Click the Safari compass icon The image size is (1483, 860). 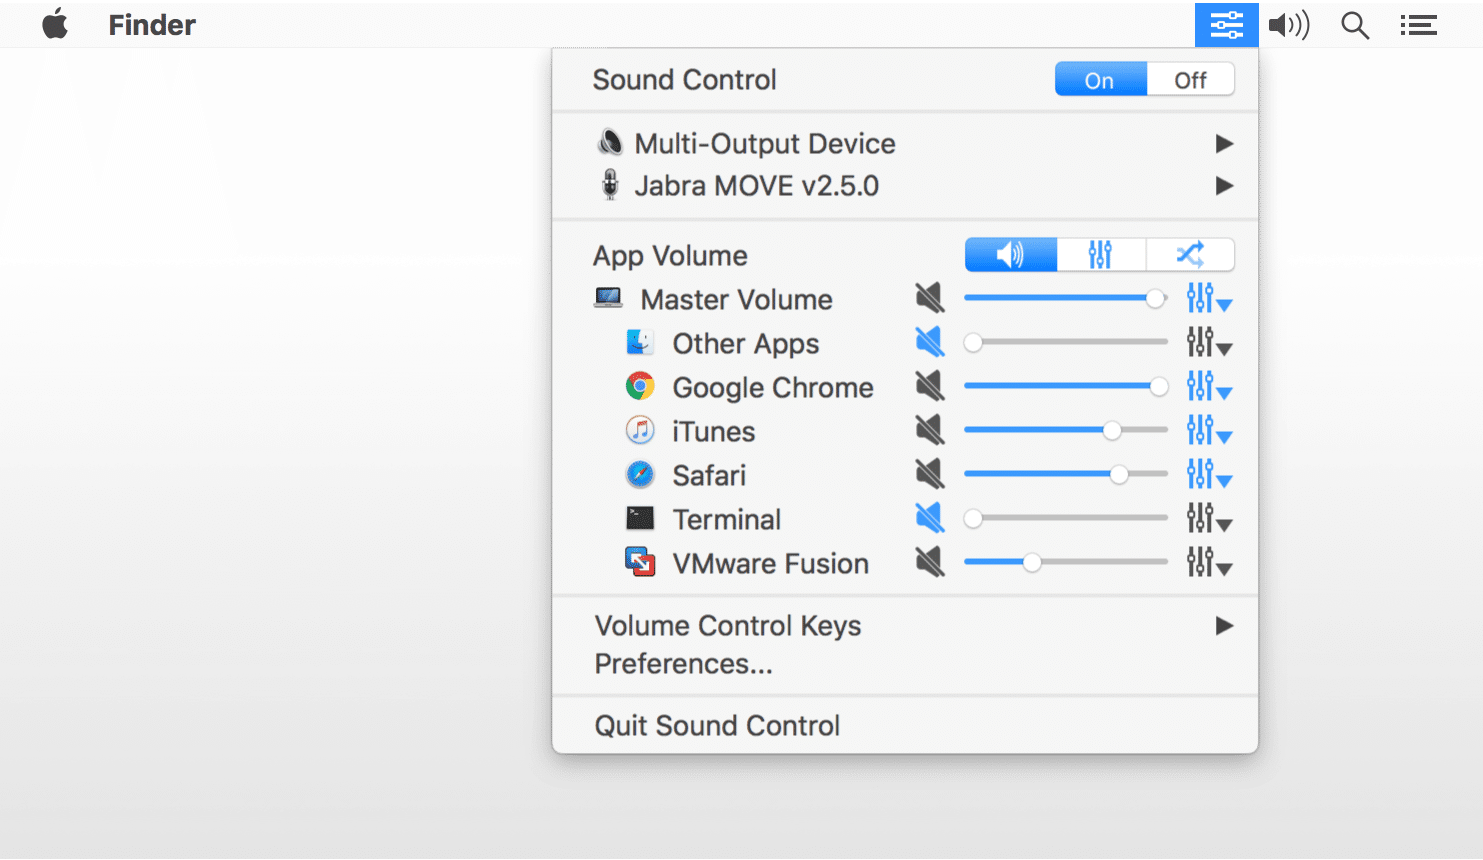[x=640, y=474]
